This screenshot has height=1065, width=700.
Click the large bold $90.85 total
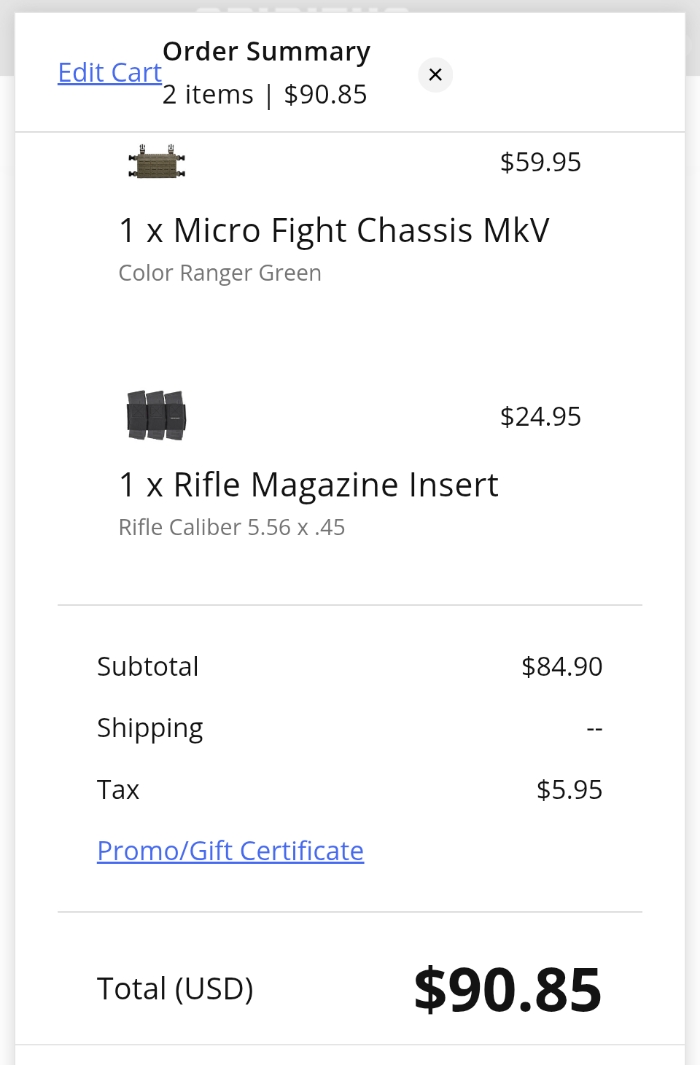tap(507, 989)
